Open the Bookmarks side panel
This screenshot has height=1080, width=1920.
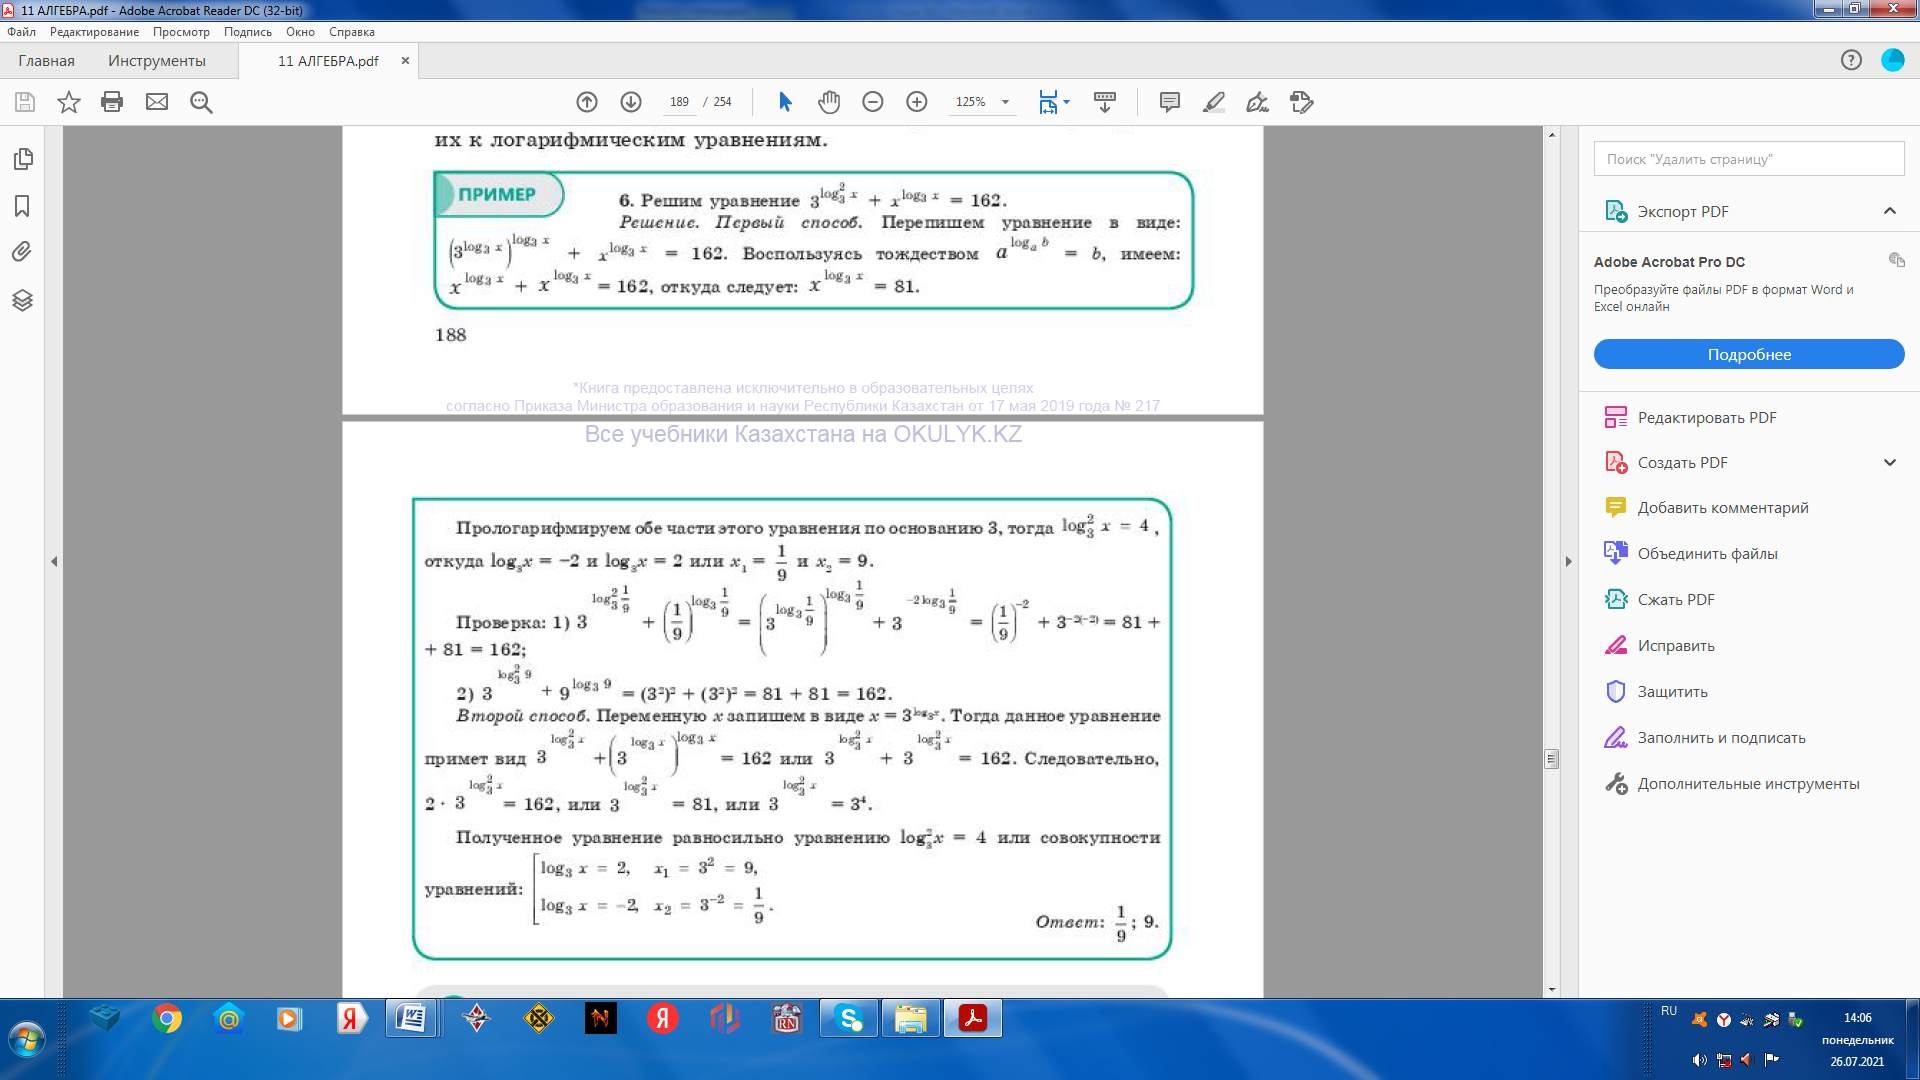tap(22, 206)
